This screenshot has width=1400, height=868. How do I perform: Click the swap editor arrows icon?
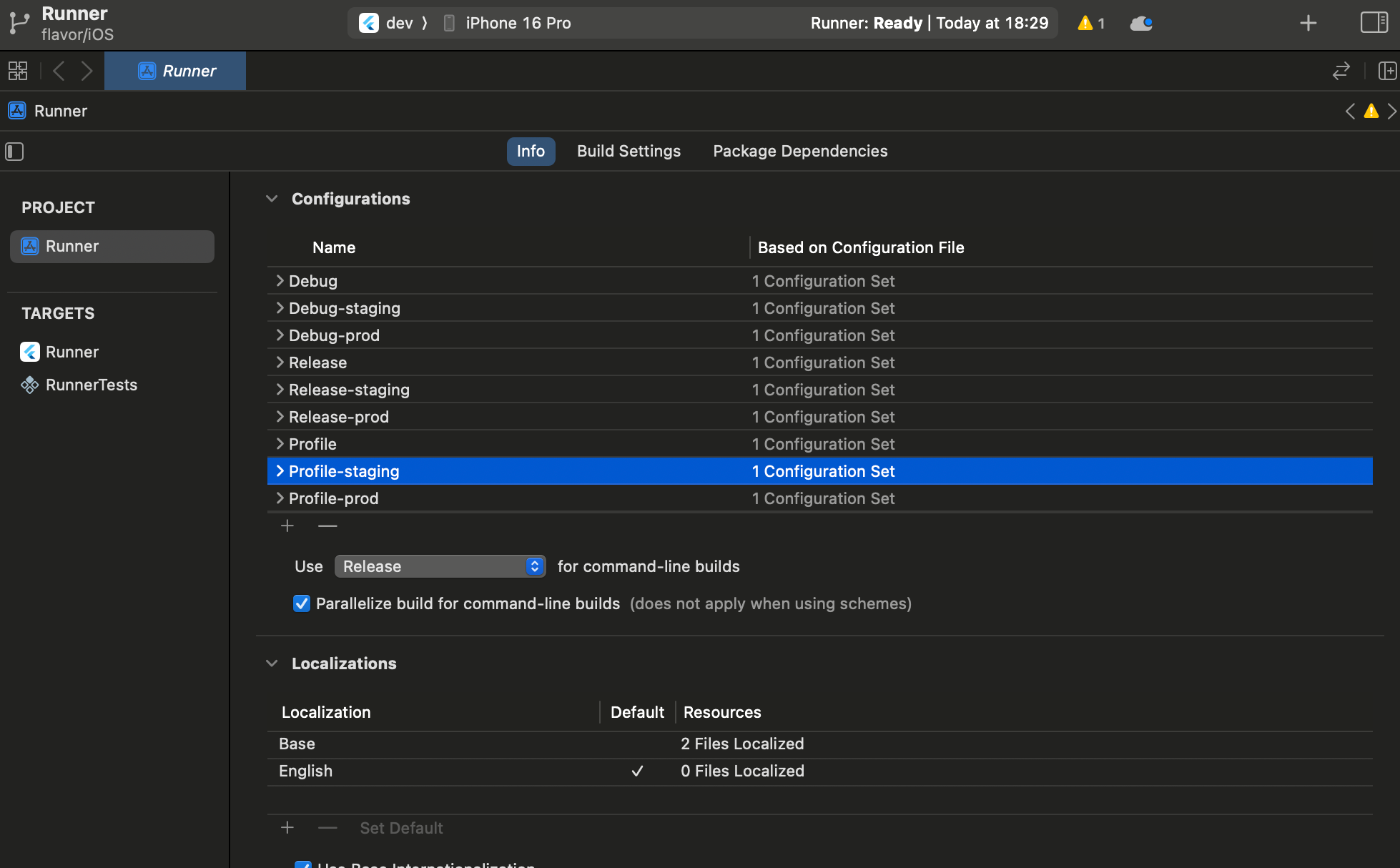1341,71
